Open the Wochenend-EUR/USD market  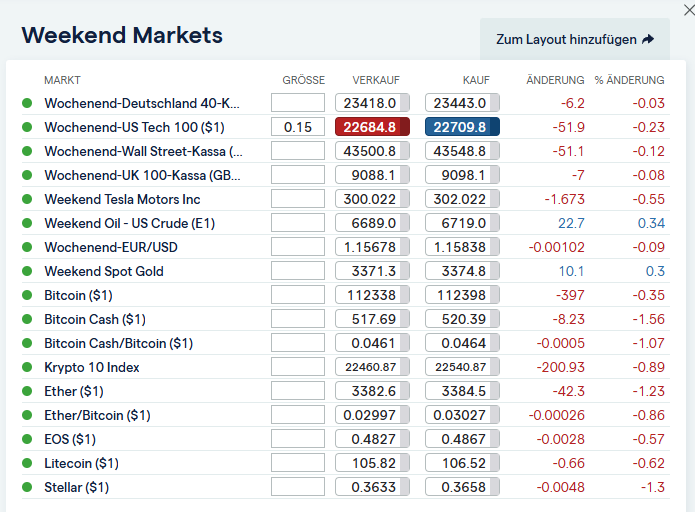[111, 247]
